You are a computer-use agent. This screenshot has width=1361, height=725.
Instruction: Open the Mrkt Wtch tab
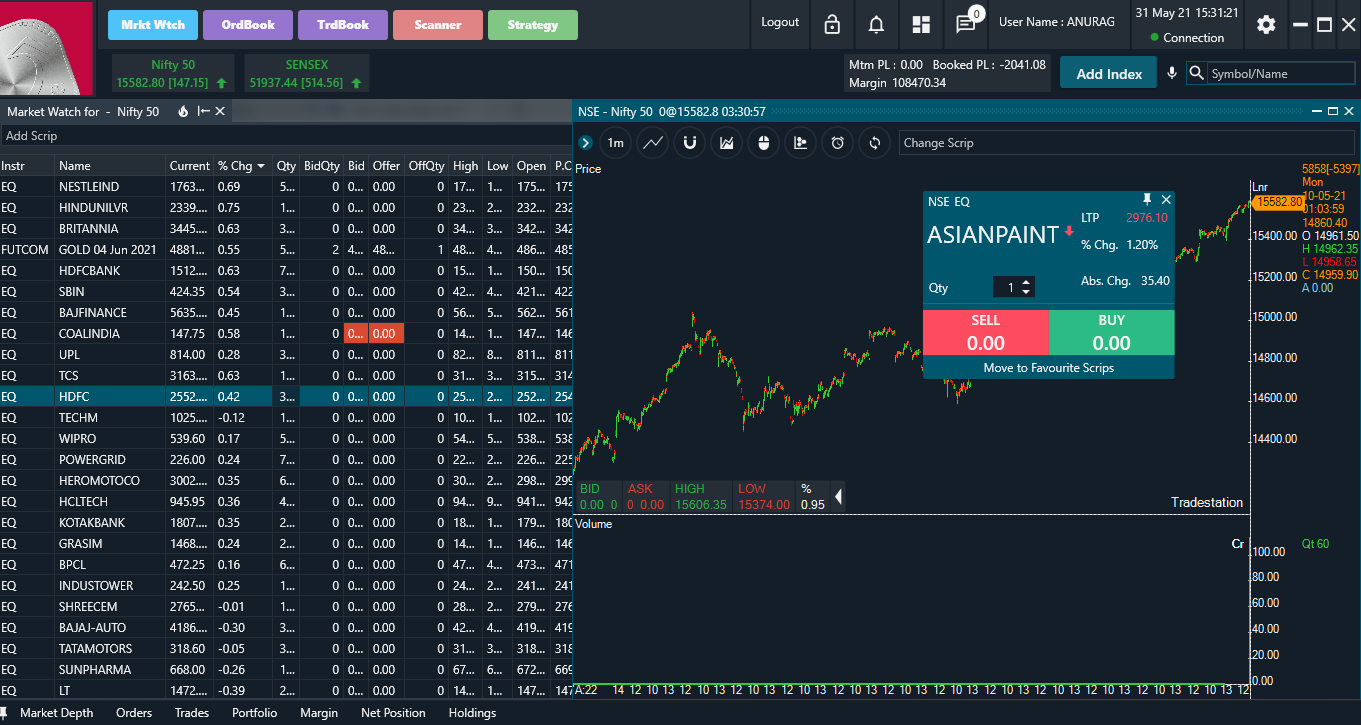(152, 25)
